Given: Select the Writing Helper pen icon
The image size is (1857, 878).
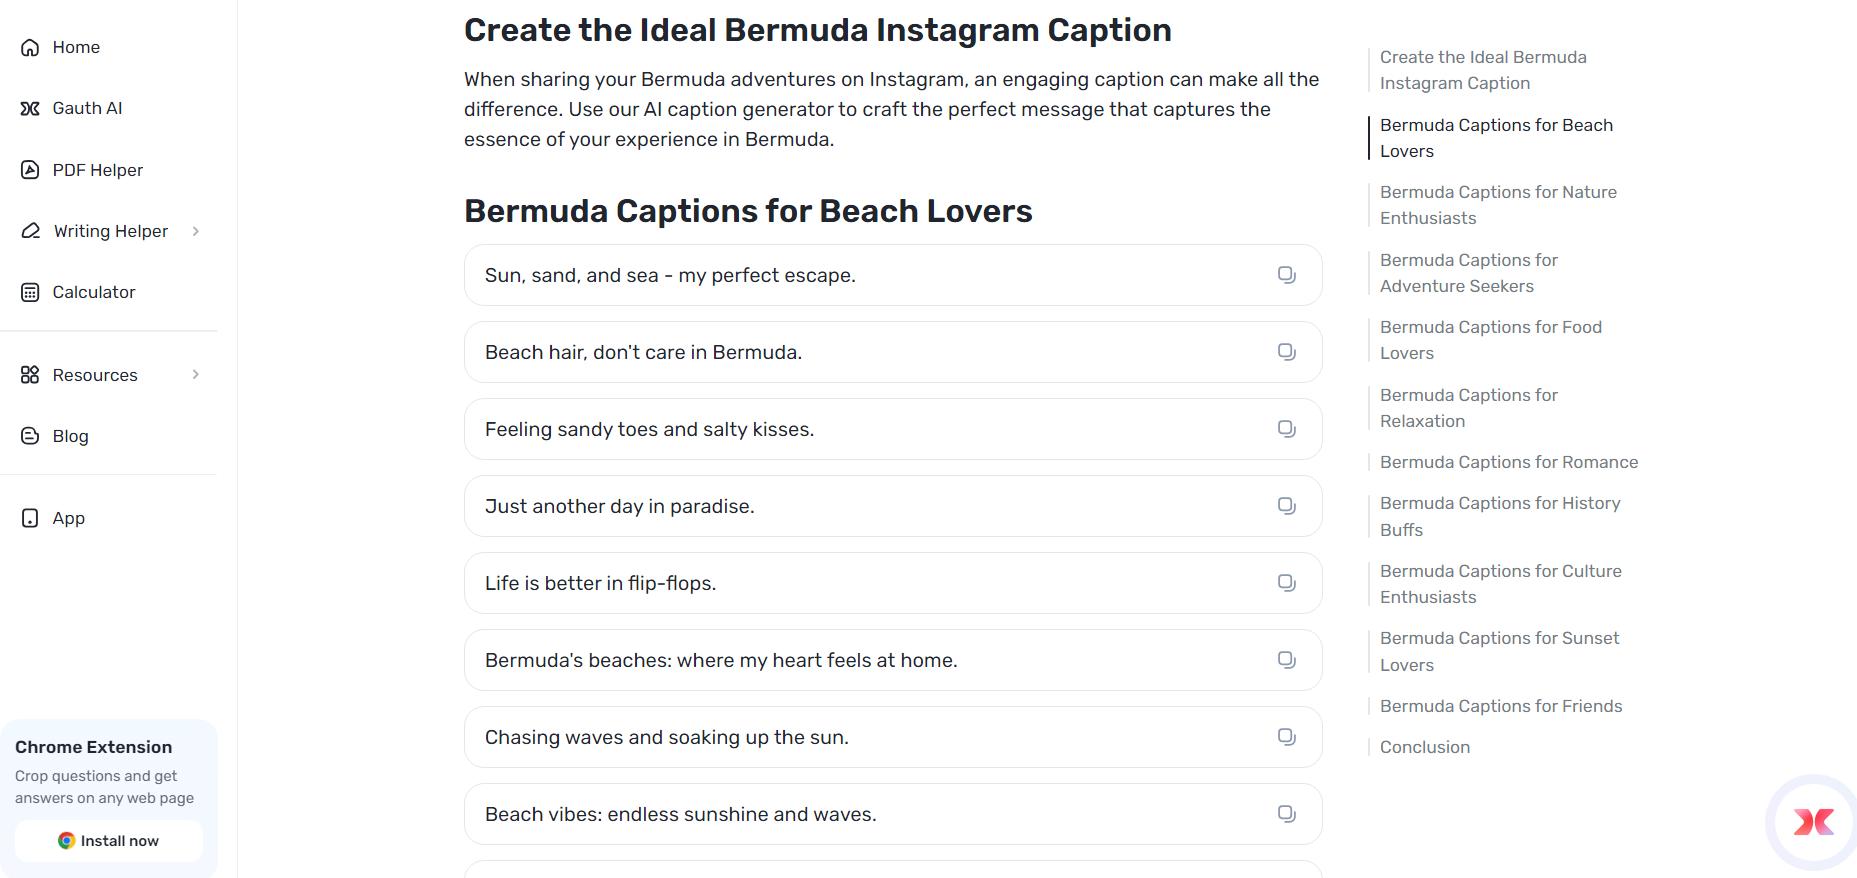Looking at the screenshot, I should pos(29,230).
